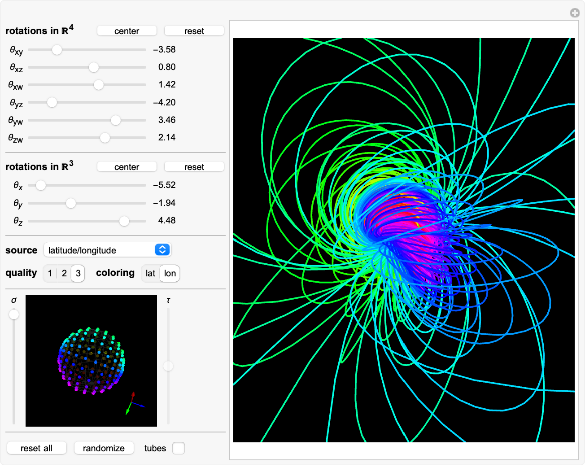
Task: Click the θyz slider thumb
Action: click(52, 102)
